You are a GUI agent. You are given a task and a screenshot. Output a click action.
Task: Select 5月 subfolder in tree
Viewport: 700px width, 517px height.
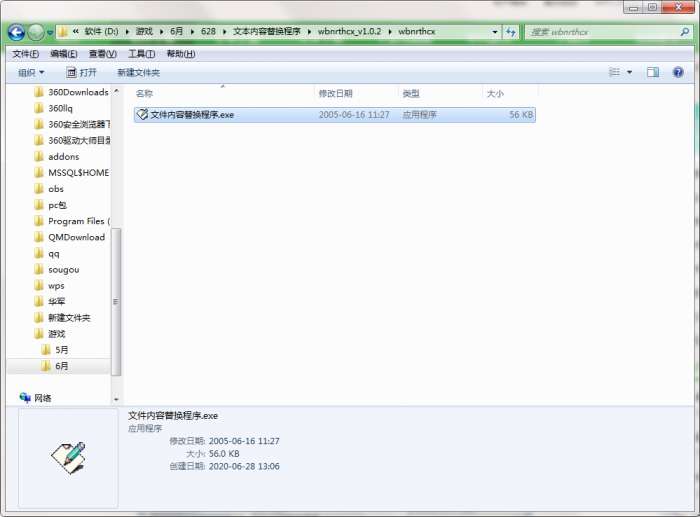coord(61,350)
